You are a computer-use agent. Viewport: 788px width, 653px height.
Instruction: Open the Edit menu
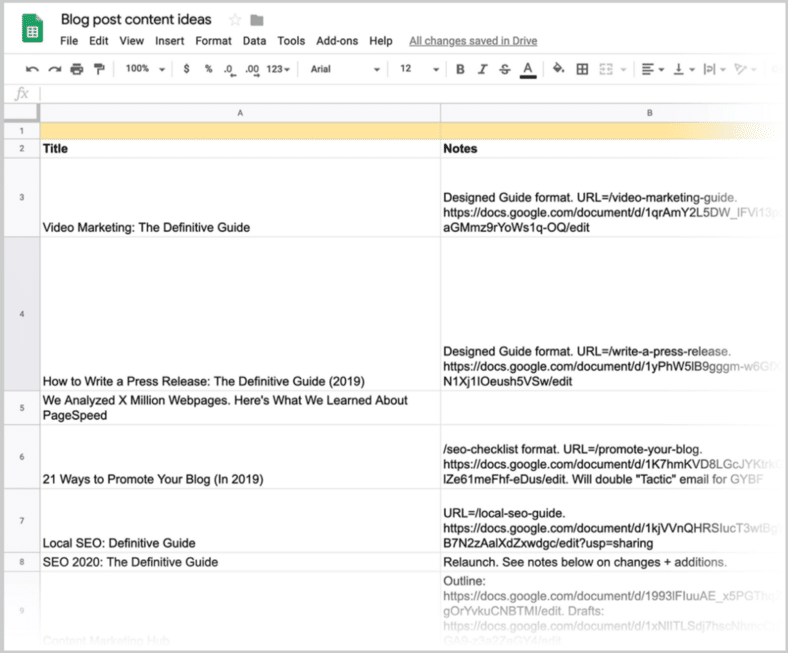(x=98, y=41)
